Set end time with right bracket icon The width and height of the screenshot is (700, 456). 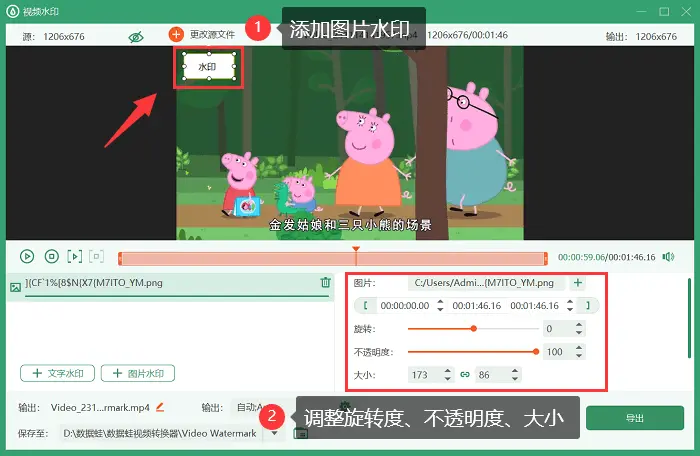point(588,305)
